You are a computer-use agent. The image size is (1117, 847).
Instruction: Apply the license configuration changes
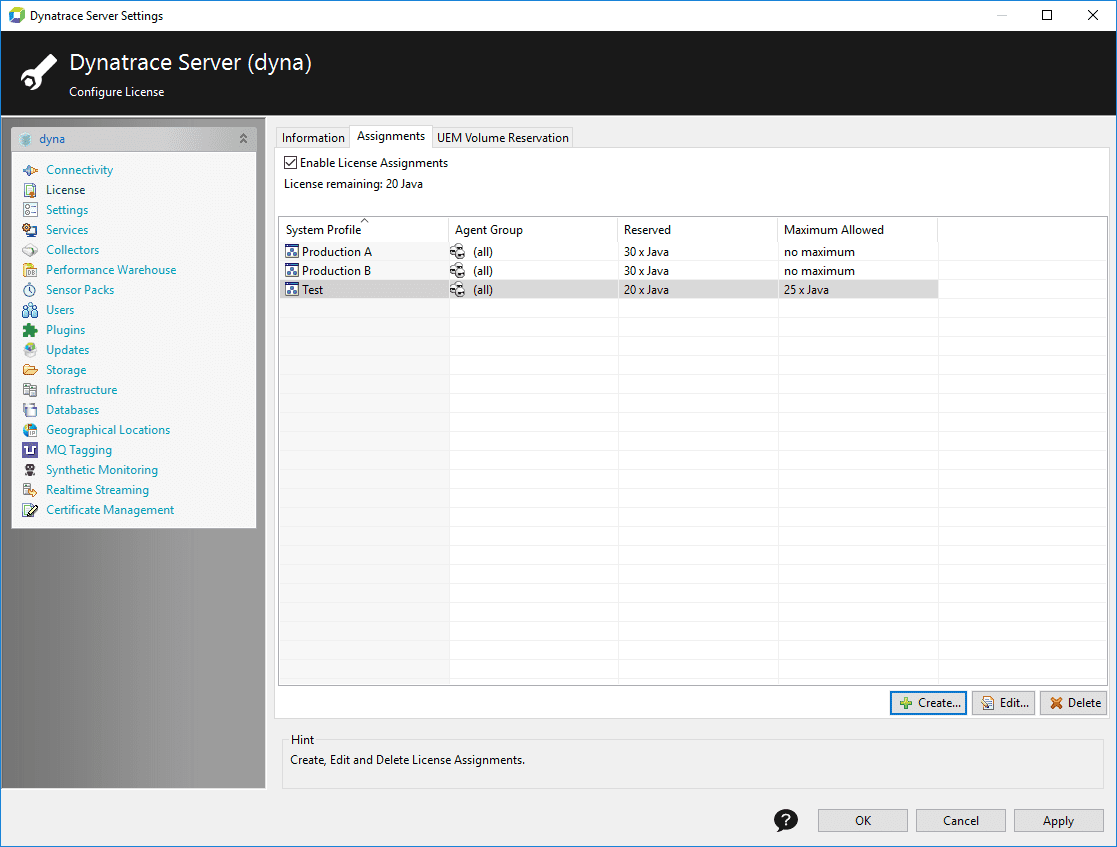tap(1059, 821)
